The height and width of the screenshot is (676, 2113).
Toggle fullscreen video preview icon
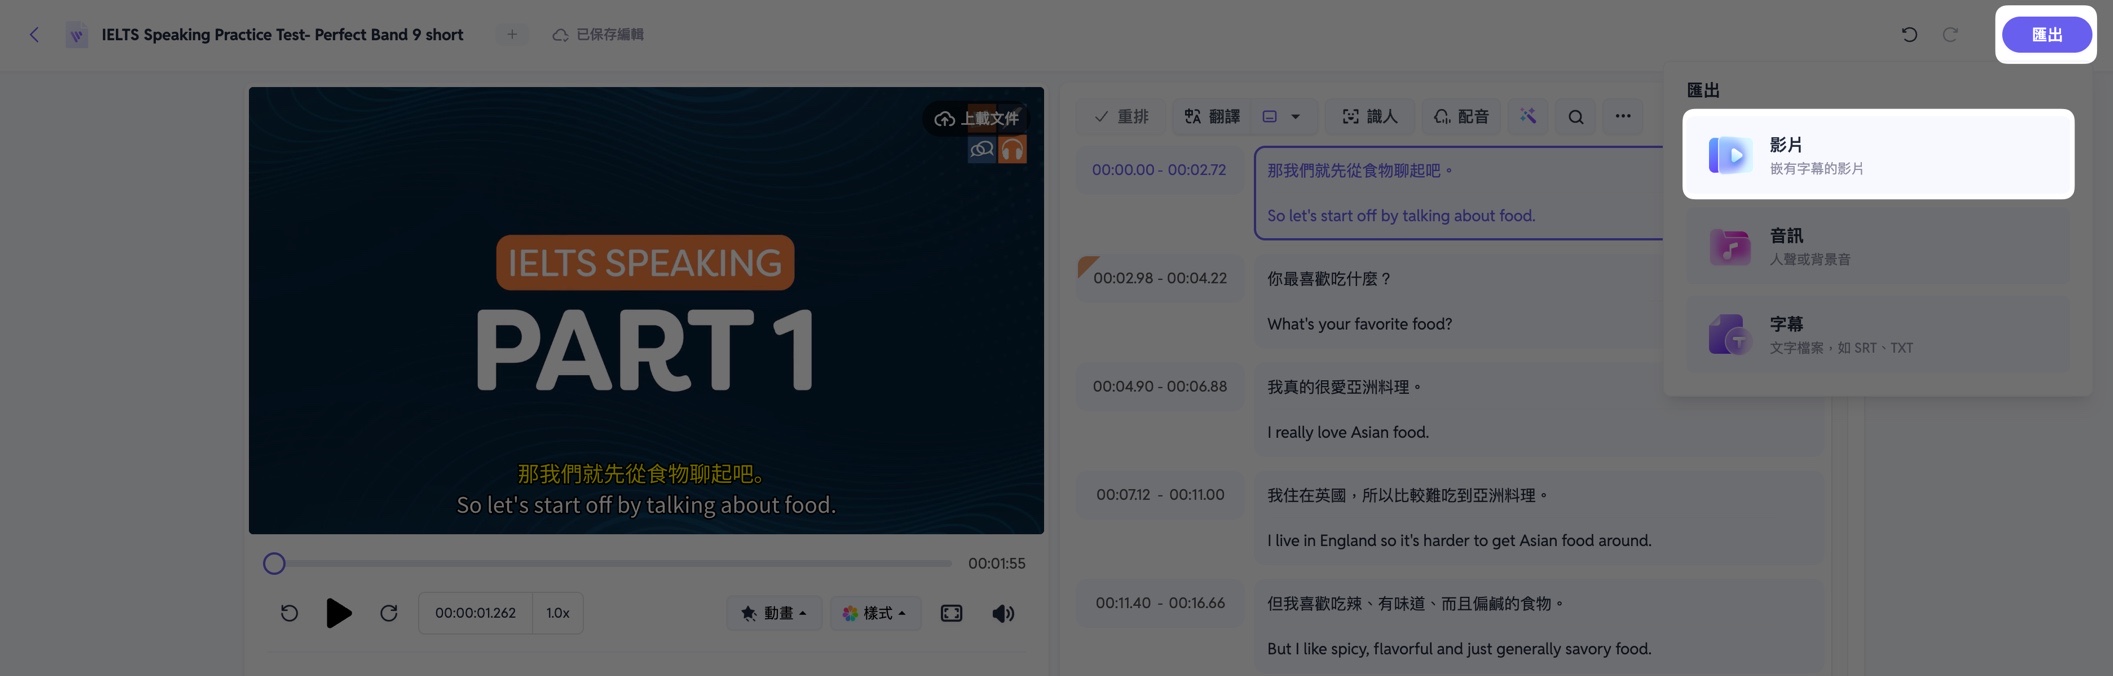coord(951,613)
